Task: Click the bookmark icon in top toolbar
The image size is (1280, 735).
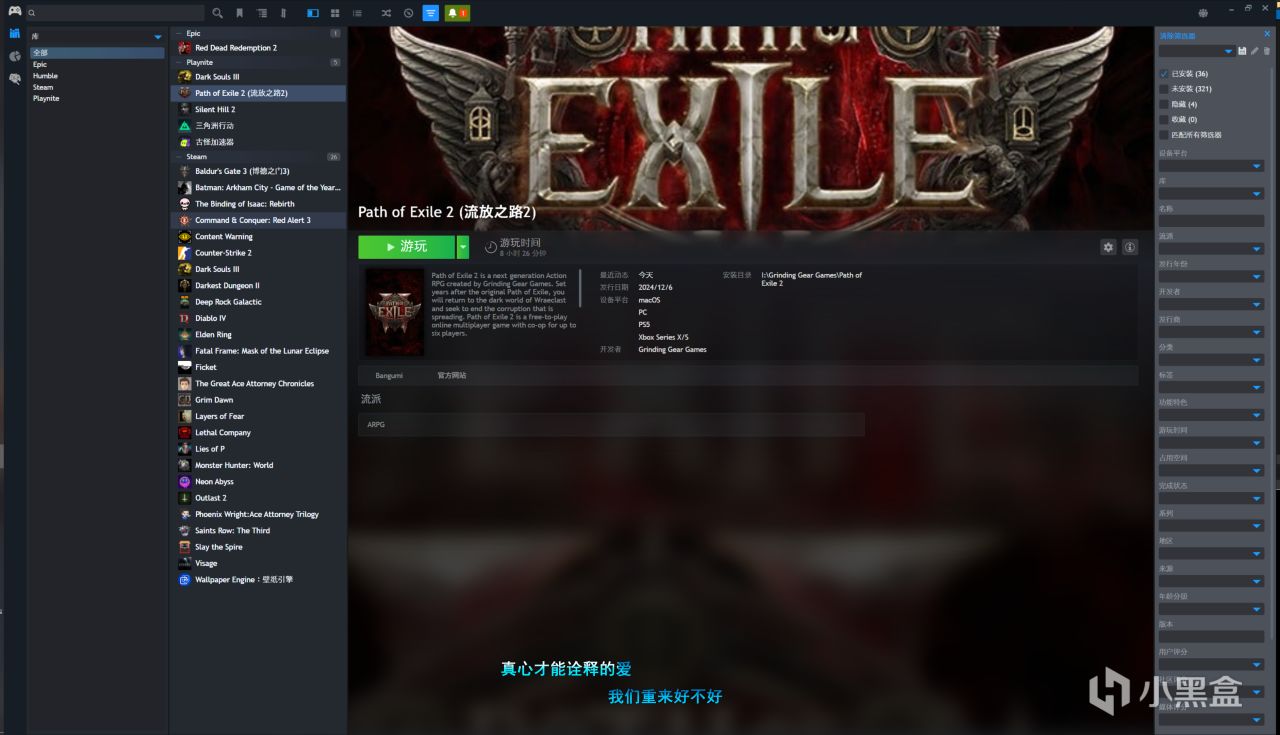Action: [239, 13]
